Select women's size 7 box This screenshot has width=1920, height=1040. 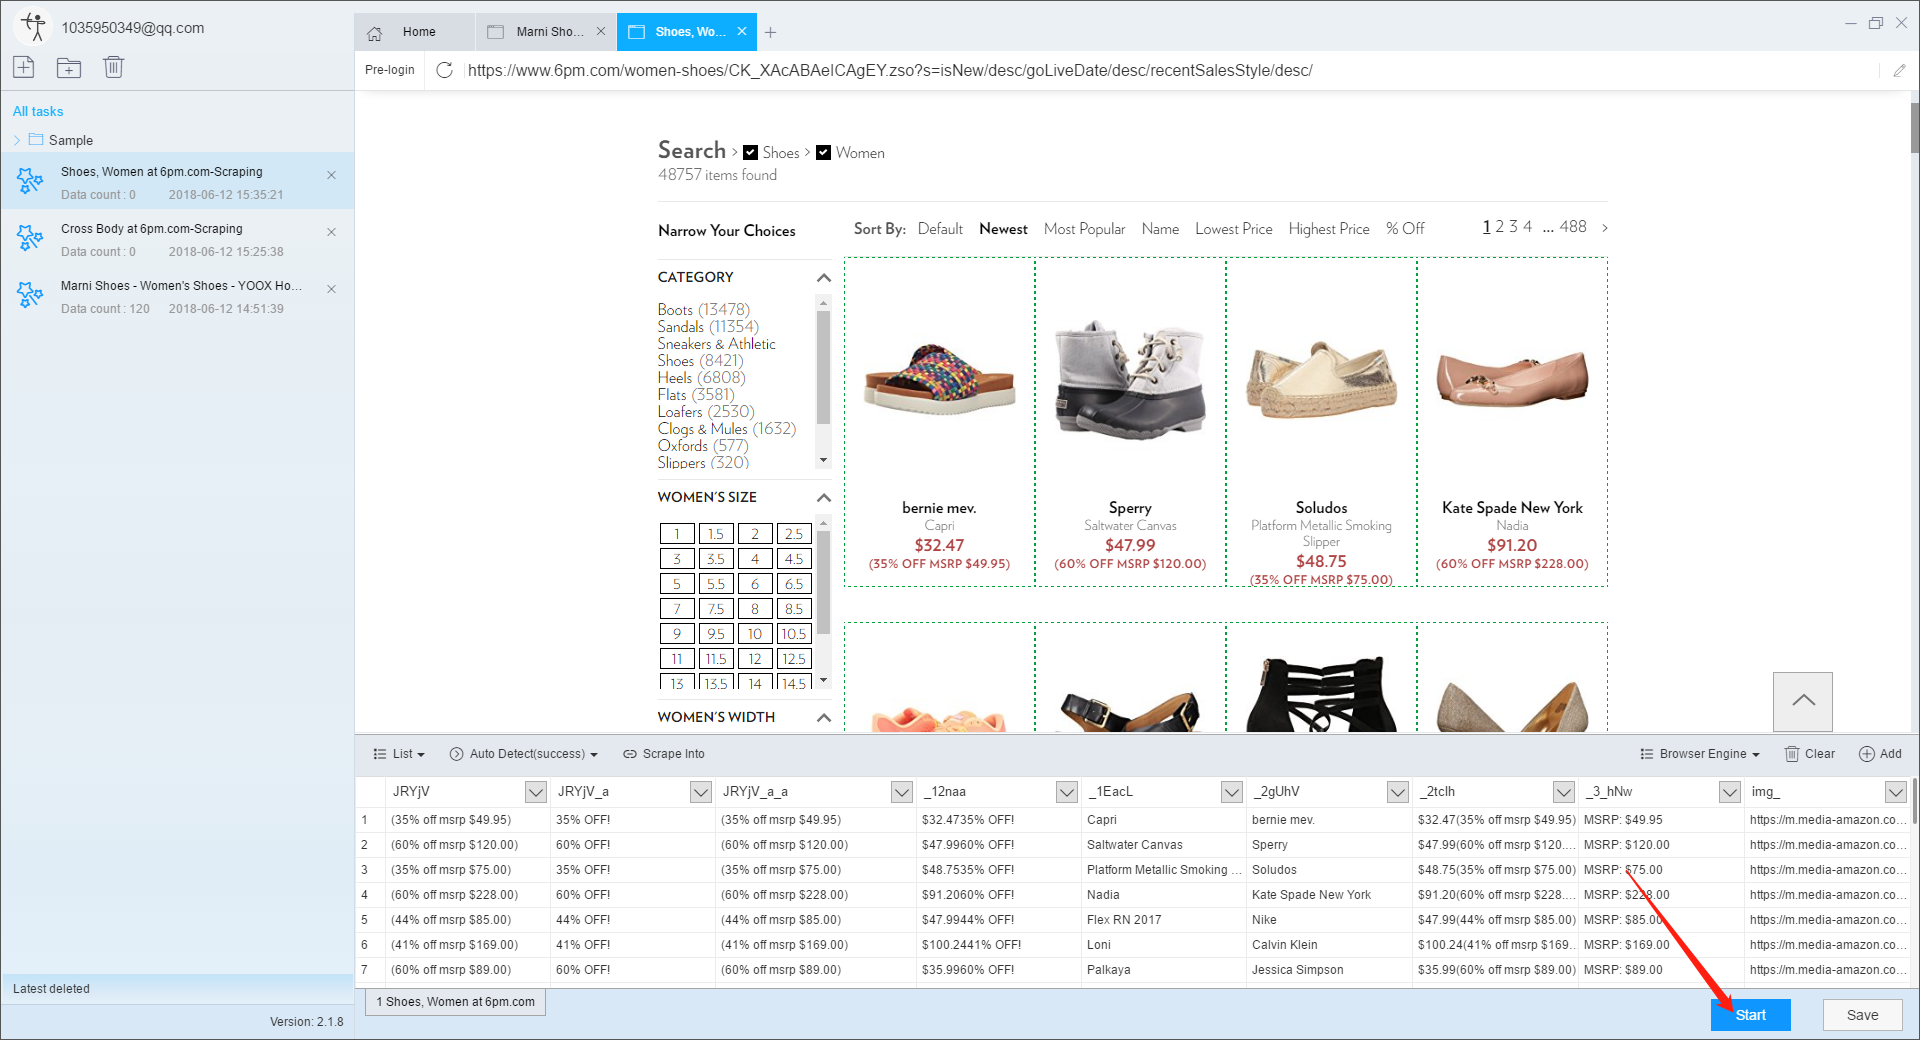click(677, 609)
